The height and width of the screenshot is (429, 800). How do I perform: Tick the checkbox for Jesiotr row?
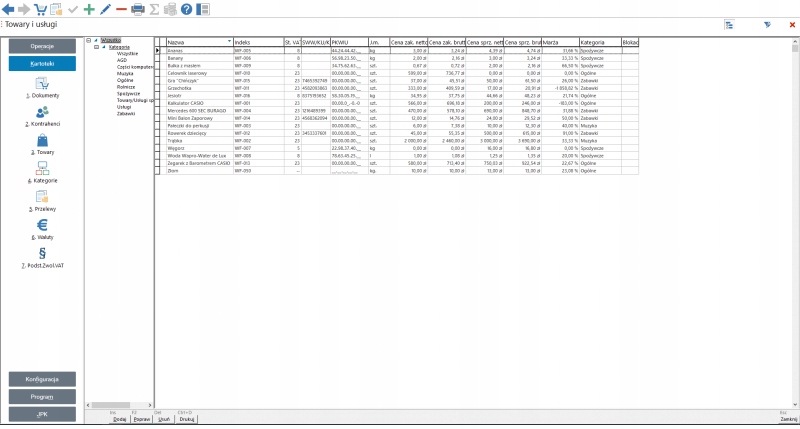158,95
